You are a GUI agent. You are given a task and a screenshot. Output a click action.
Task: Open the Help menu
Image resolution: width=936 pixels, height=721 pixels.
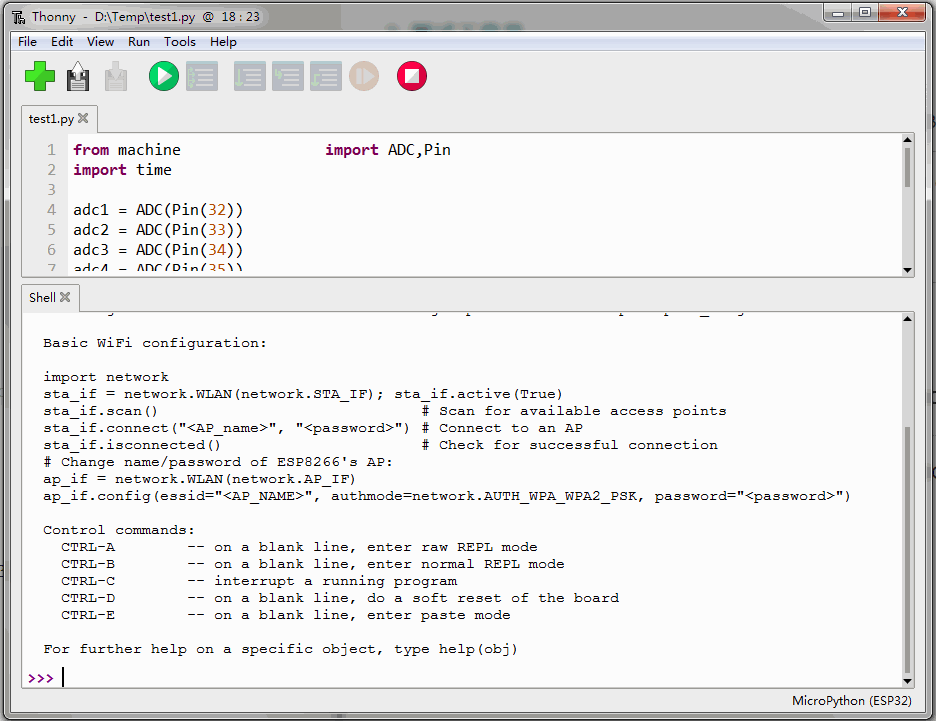pos(223,42)
